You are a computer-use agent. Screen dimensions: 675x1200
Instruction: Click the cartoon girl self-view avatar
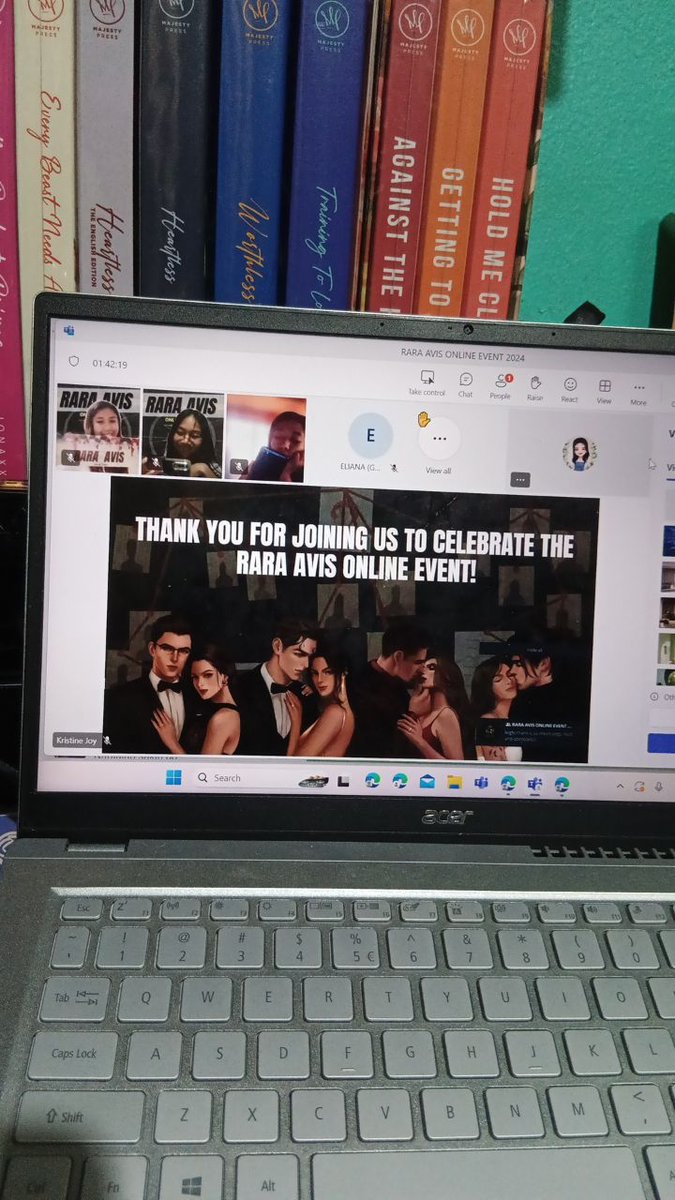pos(579,453)
